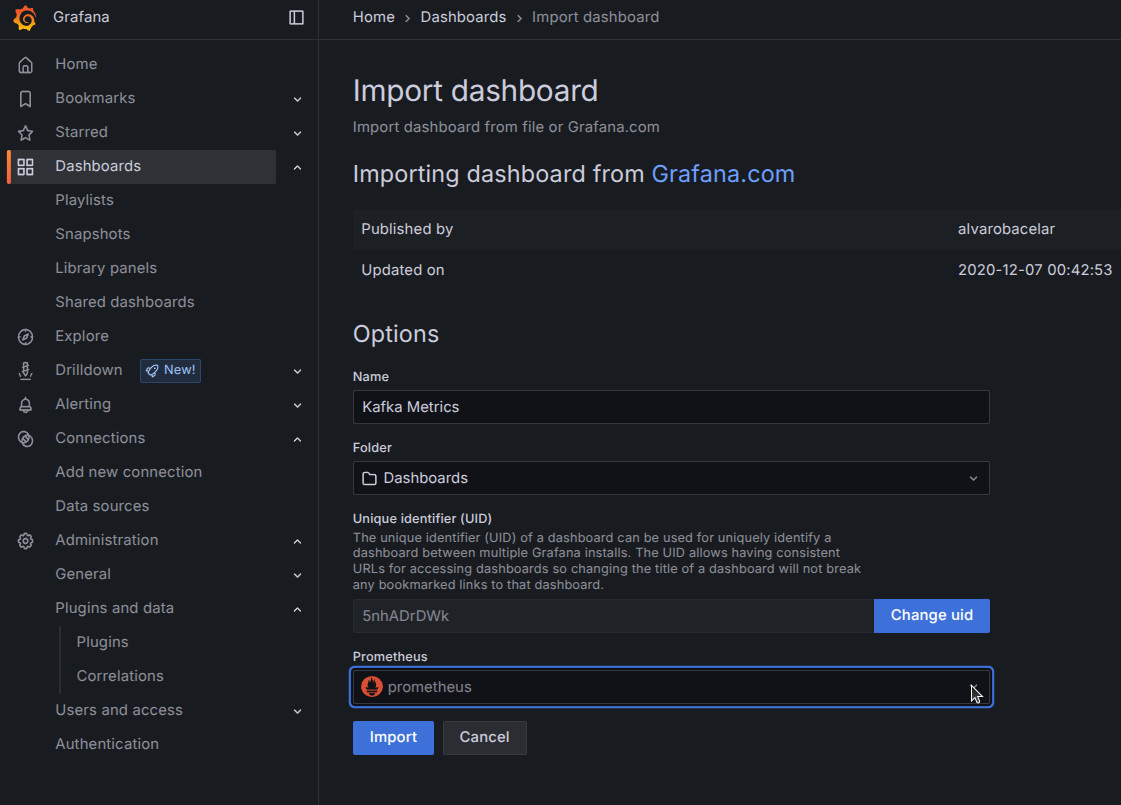Click the Grafana title text in sidebar
Image resolution: width=1121 pixels, height=805 pixels.
click(x=82, y=17)
